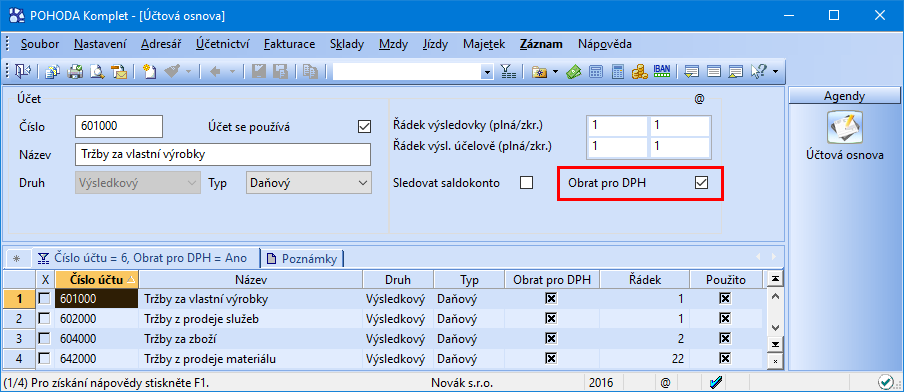Click the send by e-mail envelope icon
This screenshot has height=392, width=904.
[x=119, y=71]
